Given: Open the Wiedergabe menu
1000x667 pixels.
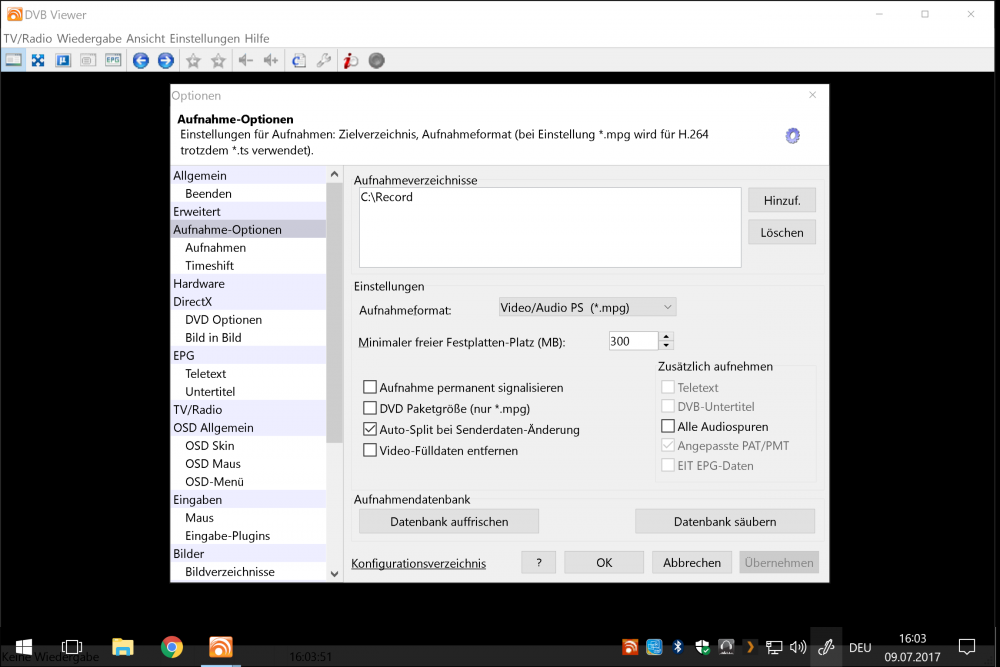Looking at the screenshot, I should 90,38.
